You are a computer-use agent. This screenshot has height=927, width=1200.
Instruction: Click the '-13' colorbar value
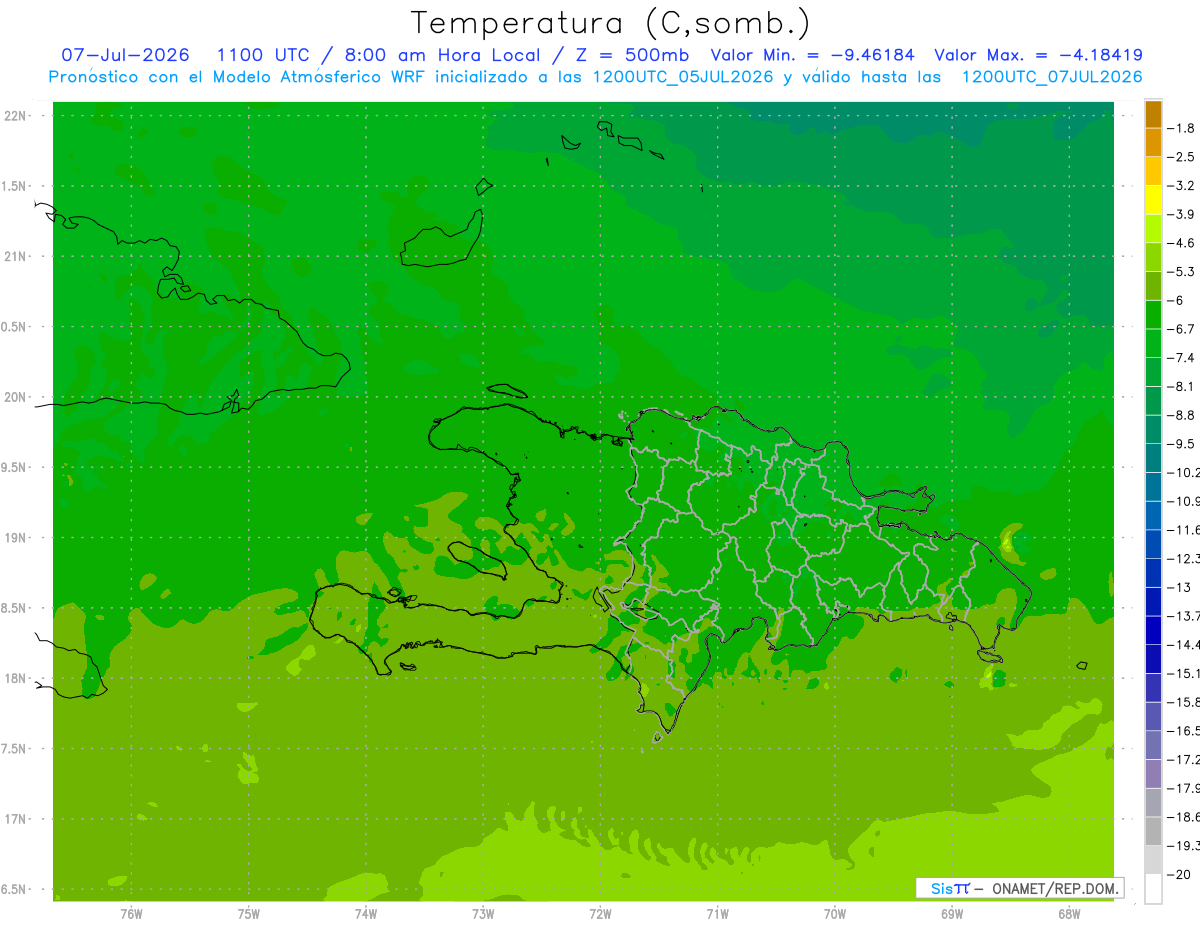pyautogui.click(x=1180, y=587)
